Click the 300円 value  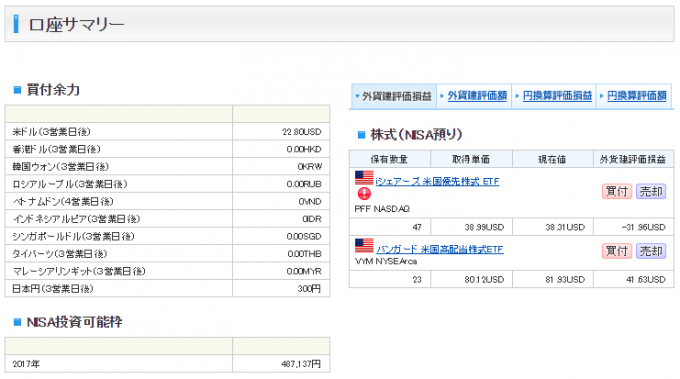(x=309, y=288)
